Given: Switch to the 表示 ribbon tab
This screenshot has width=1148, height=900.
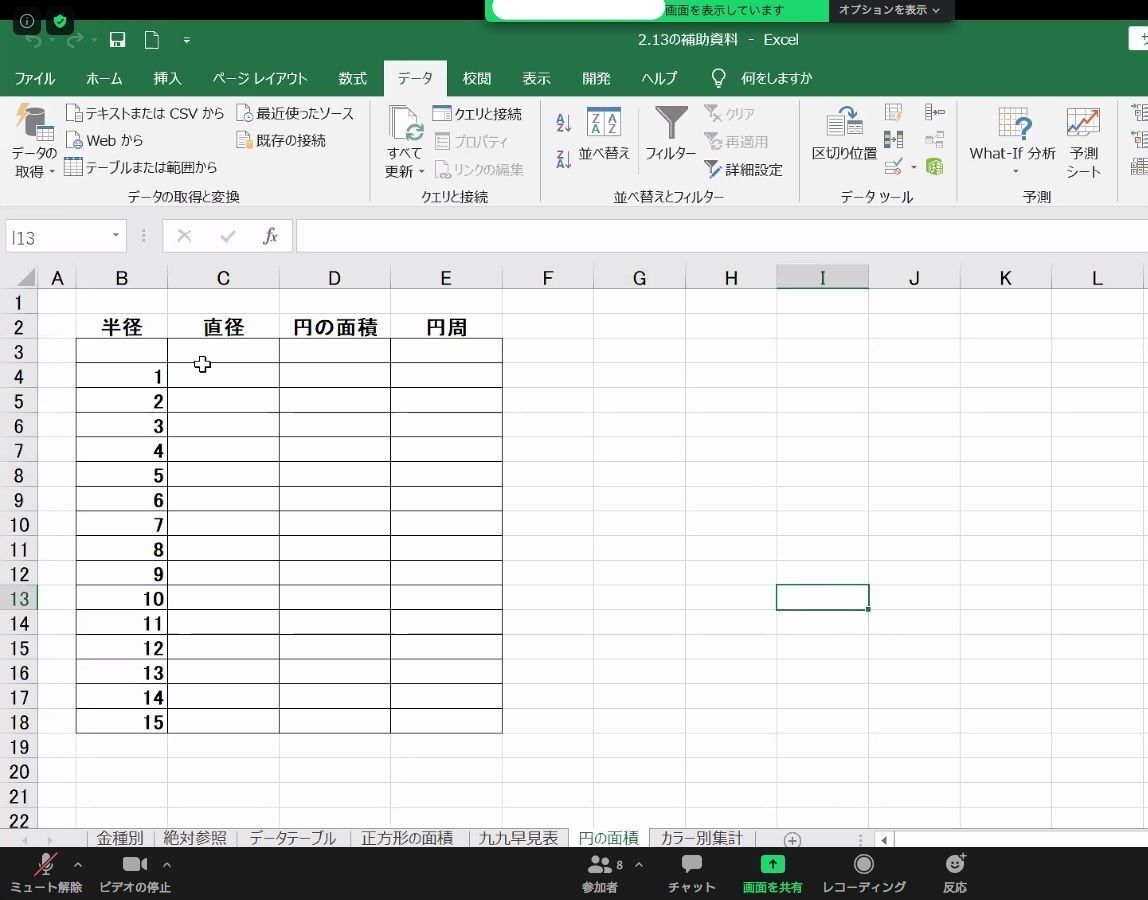Looking at the screenshot, I should 536,78.
